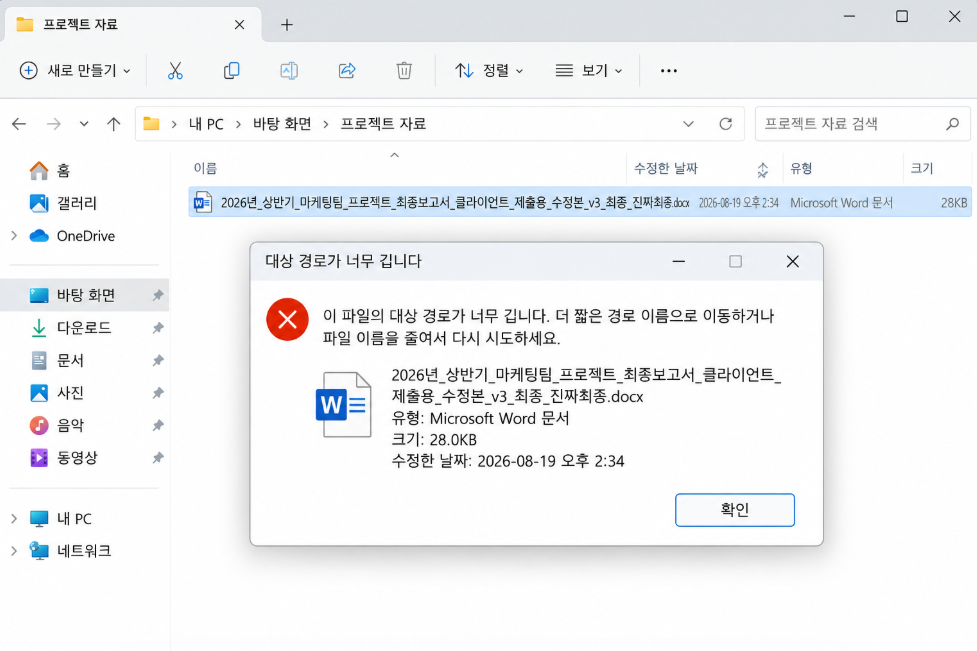Open 다운로드 folder in sidebar

[x=84, y=328]
